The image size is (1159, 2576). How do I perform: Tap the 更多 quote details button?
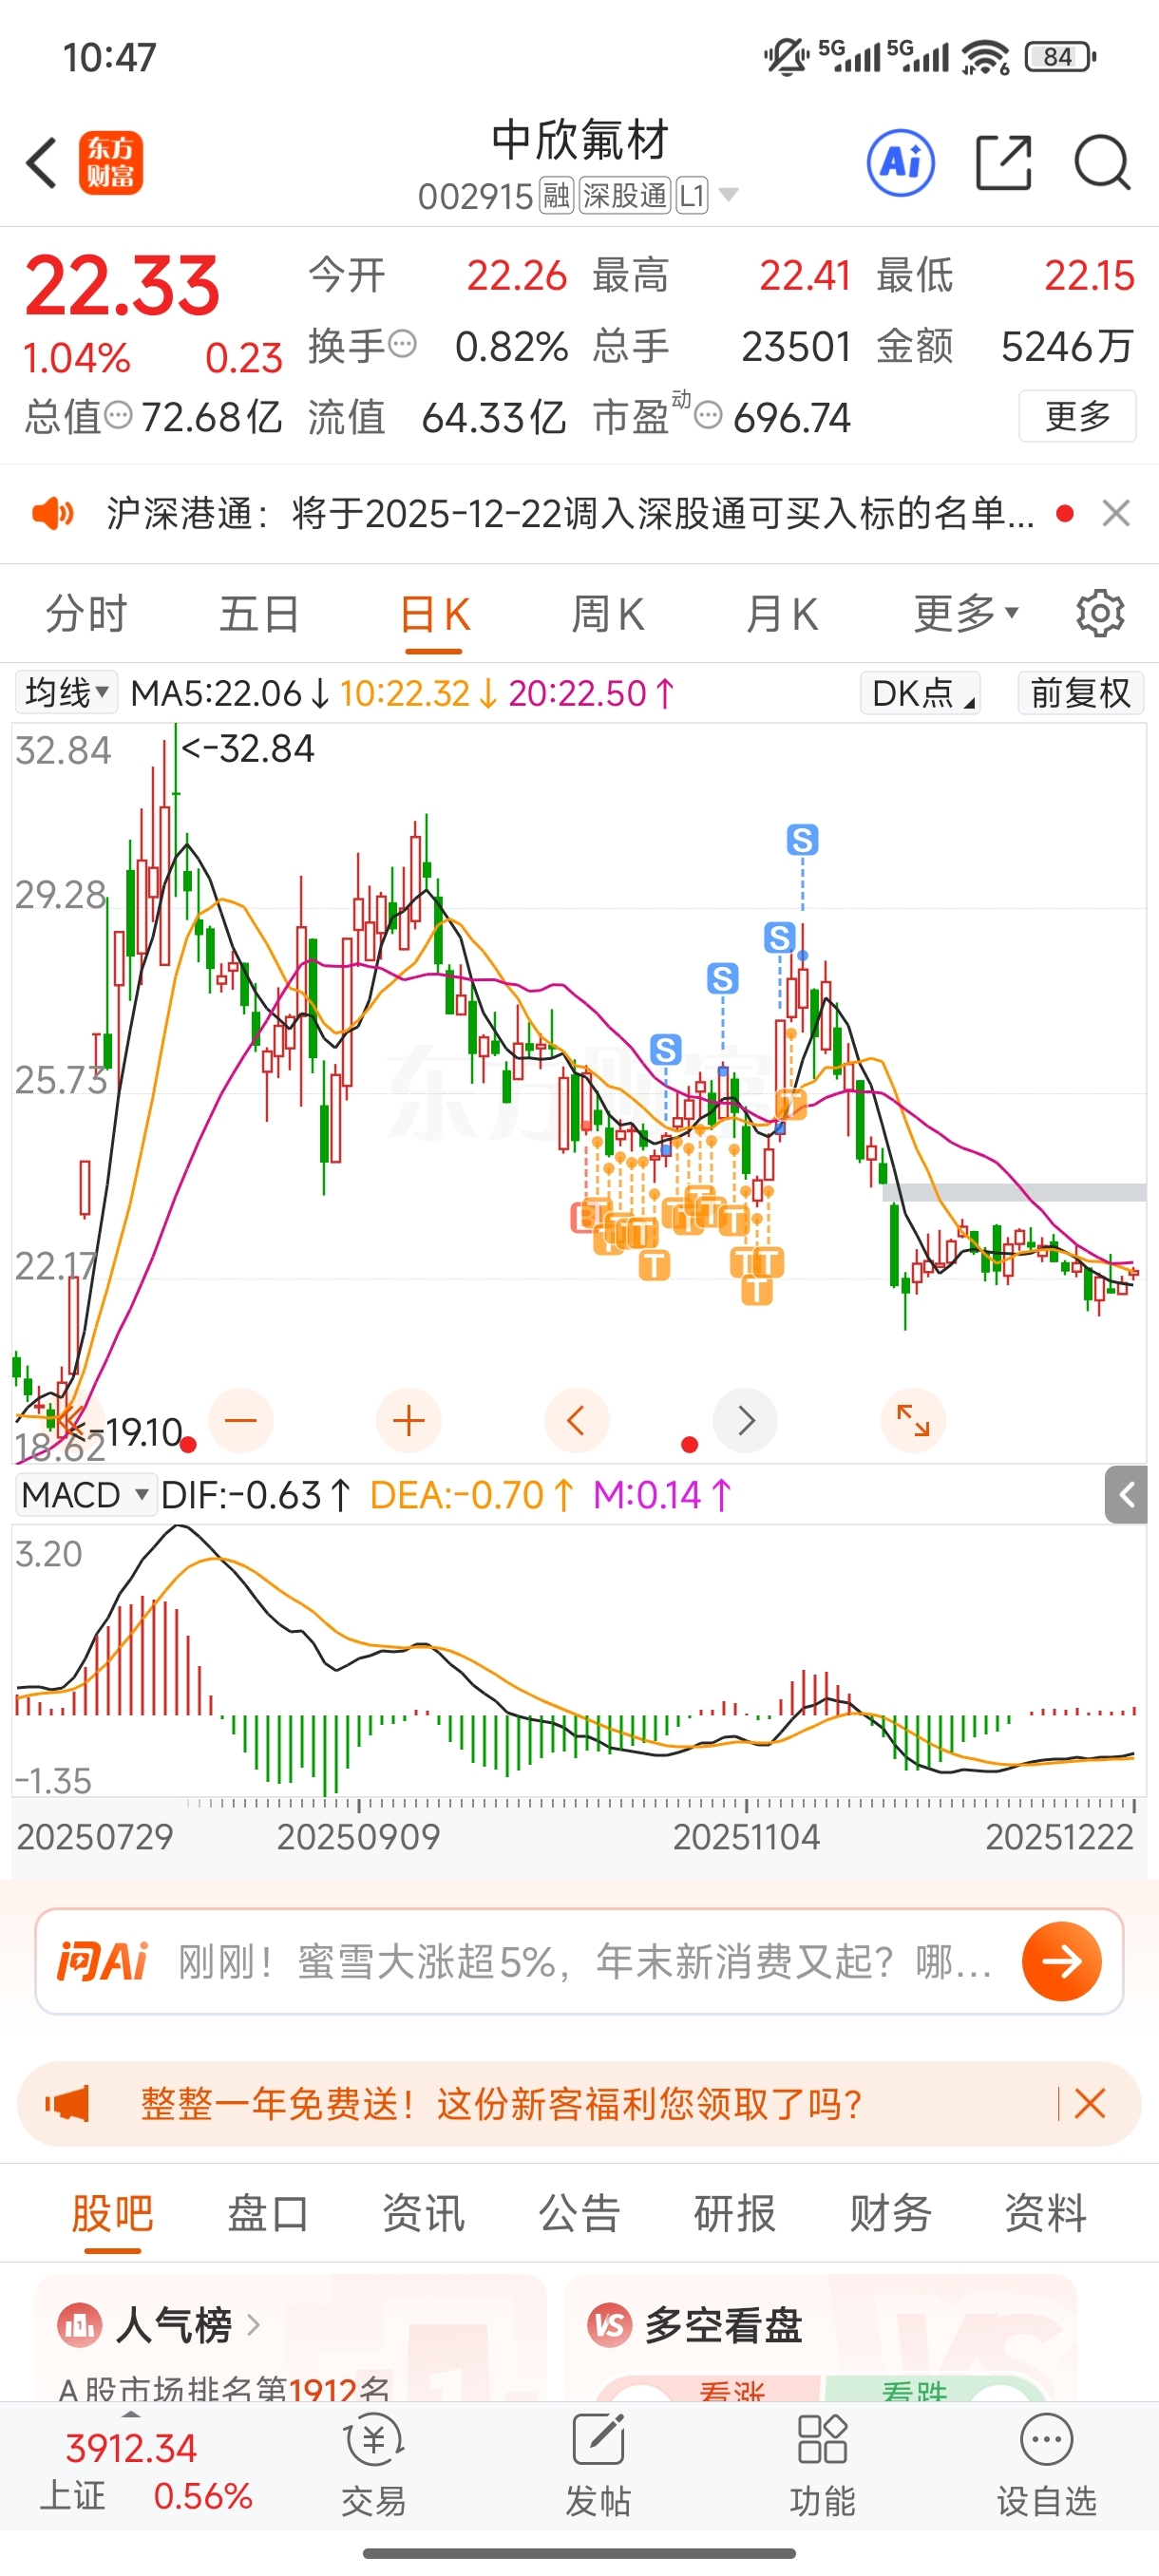pos(1077,415)
